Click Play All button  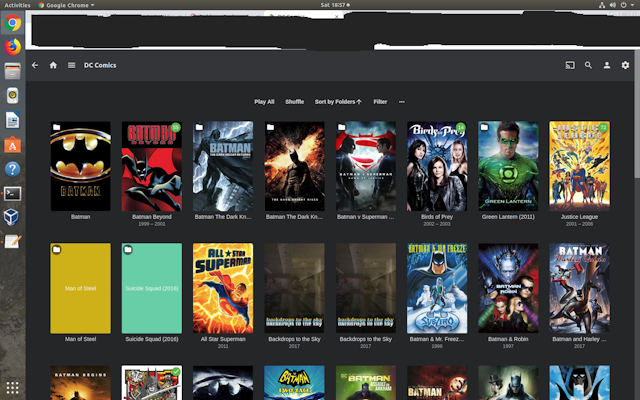coord(264,102)
